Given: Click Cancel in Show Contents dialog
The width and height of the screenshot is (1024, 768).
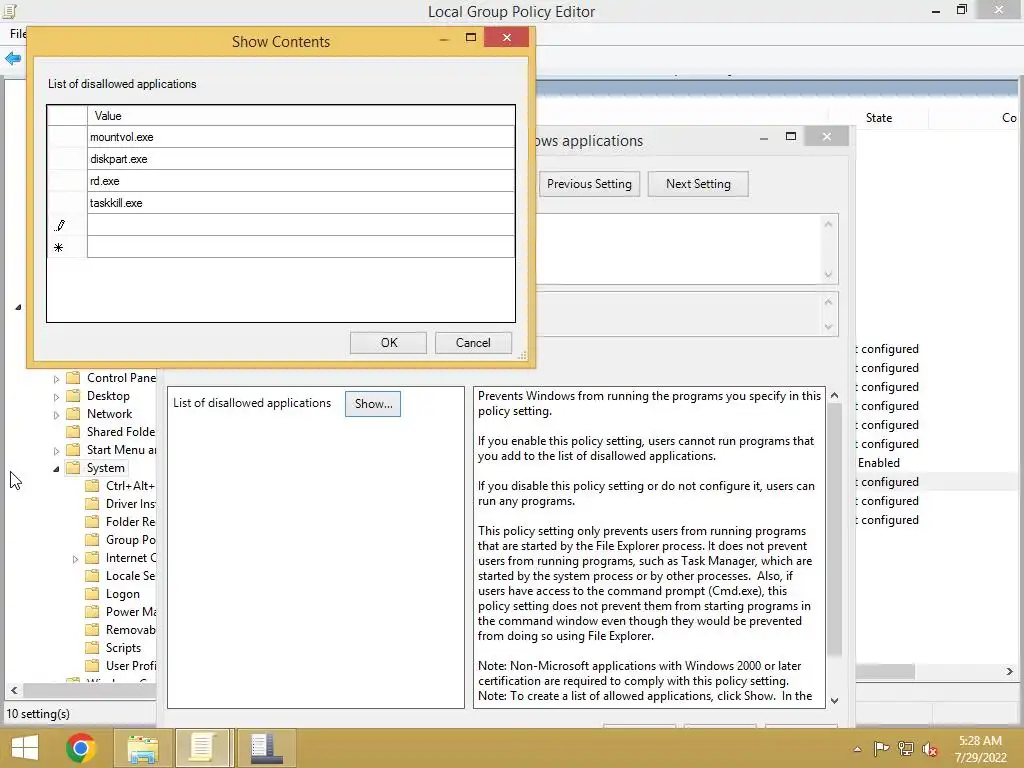Looking at the screenshot, I should pyautogui.click(x=473, y=343).
